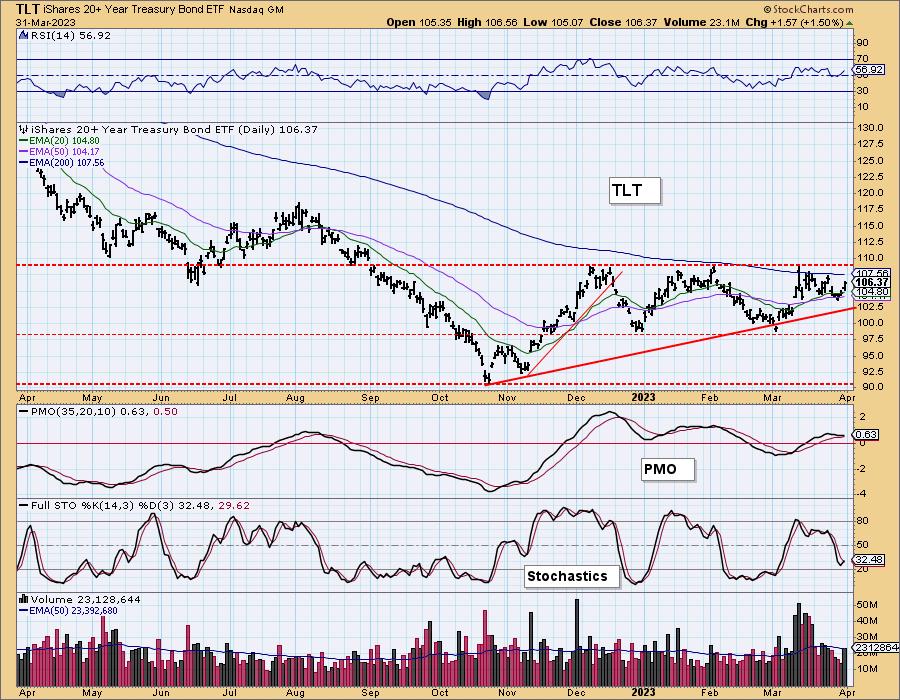Click the TLT ticker symbol in header

coord(28,9)
